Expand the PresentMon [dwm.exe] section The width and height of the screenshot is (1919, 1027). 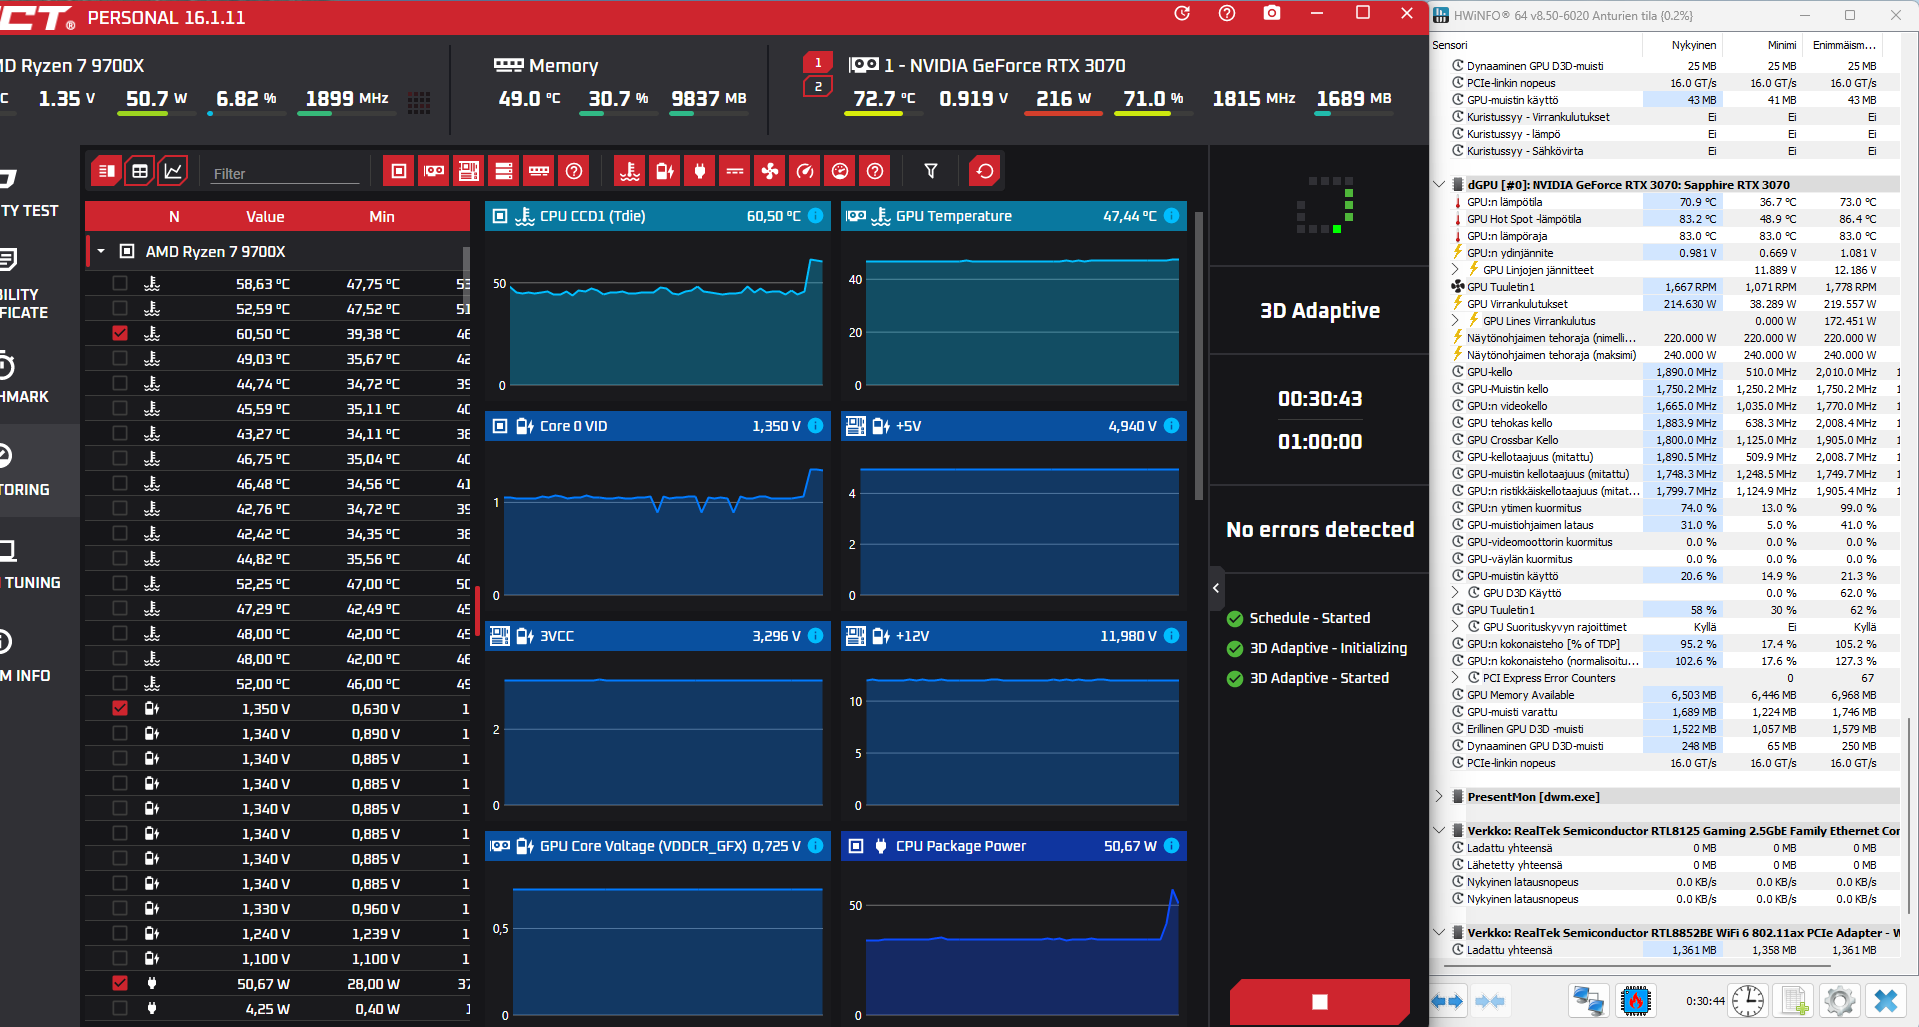tap(1439, 796)
